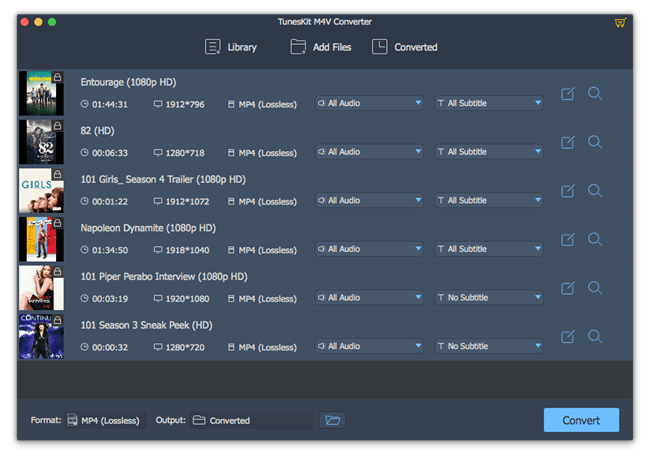The height and width of the screenshot is (460, 650).
Task: Click the title 101 Season 3 Sneak Peek (HD)
Action: point(146,325)
